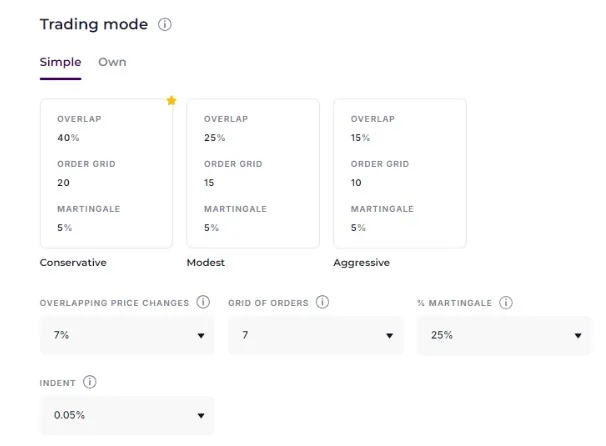The height and width of the screenshot is (446, 606).
Task: Click info icon next to Overlapping Price Changes
Action: tap(203, 302)
